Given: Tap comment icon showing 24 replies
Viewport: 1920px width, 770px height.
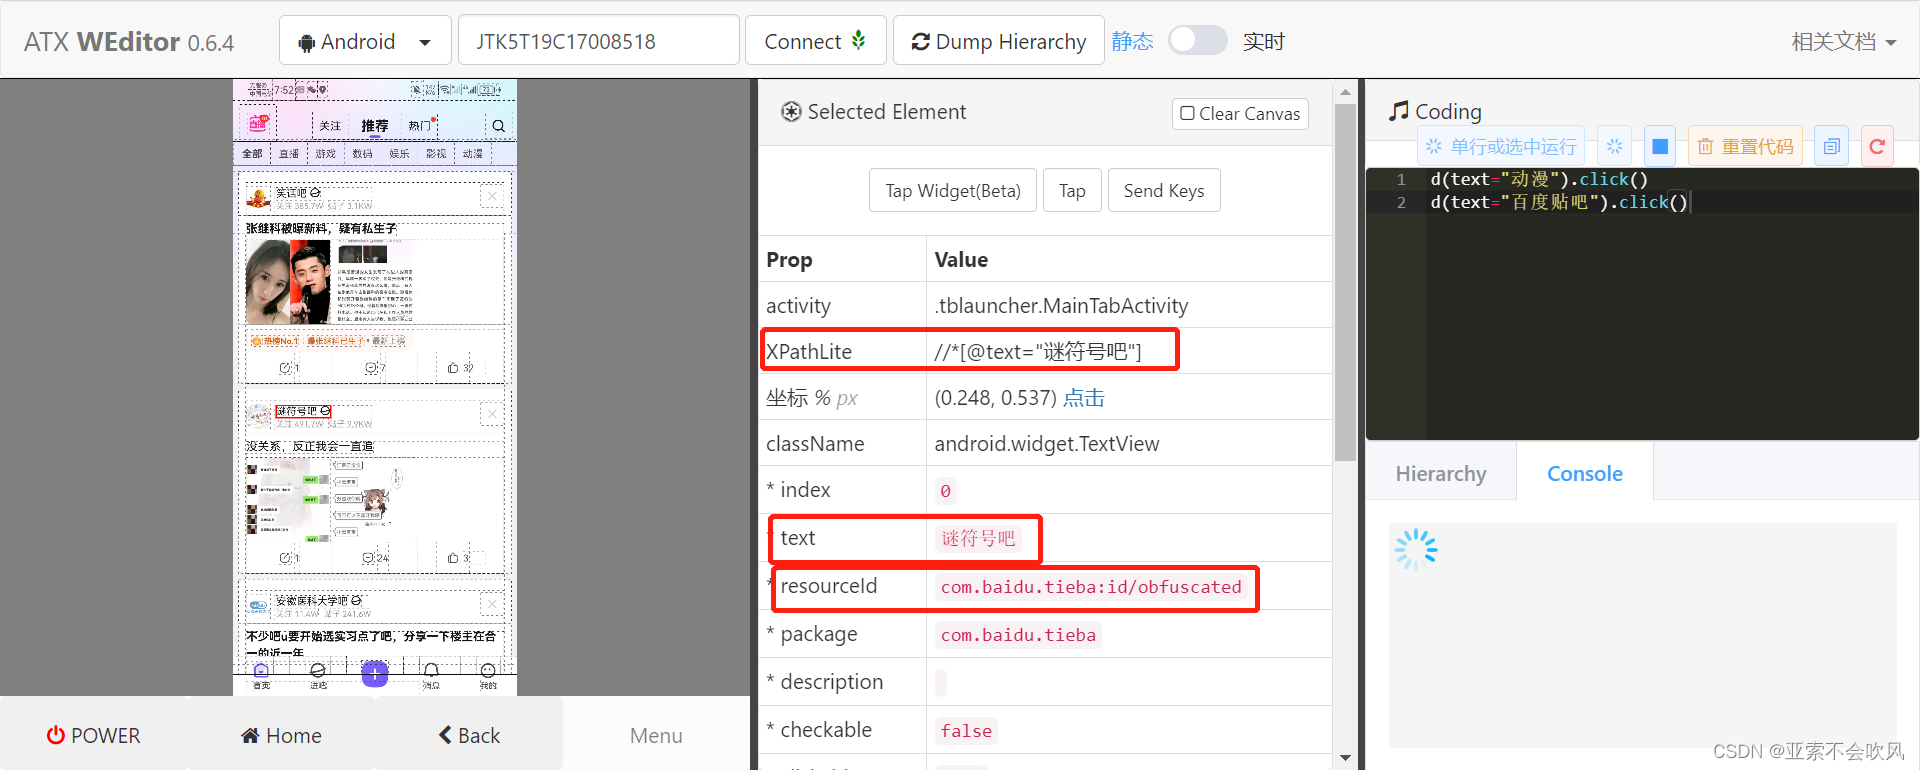Looking at the screenshot, I should point(368,558).
